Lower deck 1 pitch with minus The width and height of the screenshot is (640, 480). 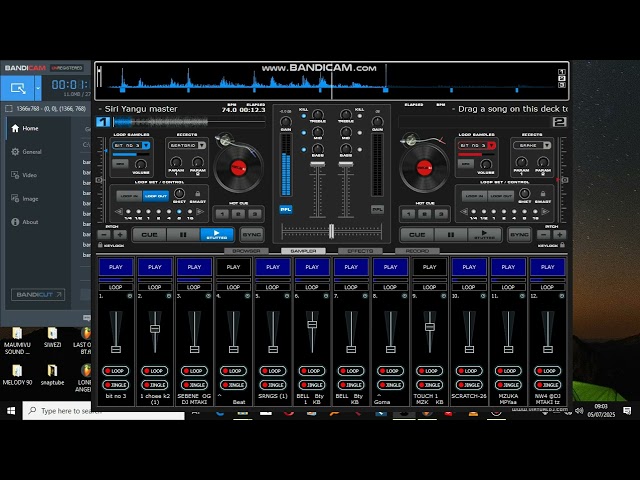tap(104, 235)
